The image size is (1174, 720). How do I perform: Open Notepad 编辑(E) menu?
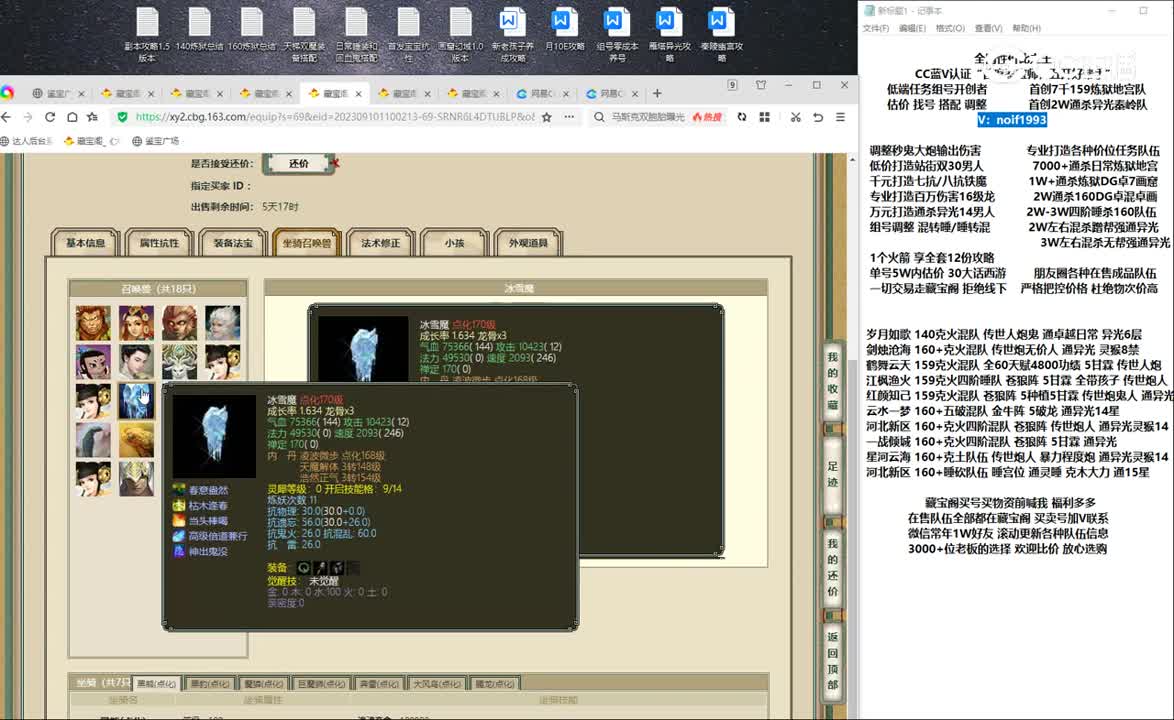[x=912, y=28]
